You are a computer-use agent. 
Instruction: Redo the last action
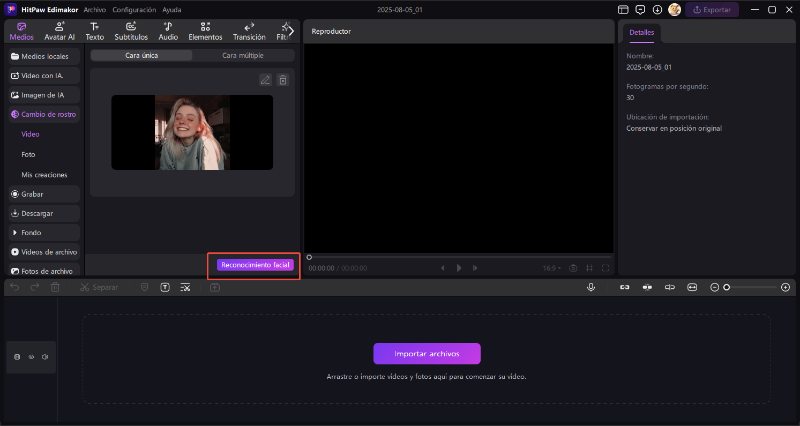(x=34, y=288)
